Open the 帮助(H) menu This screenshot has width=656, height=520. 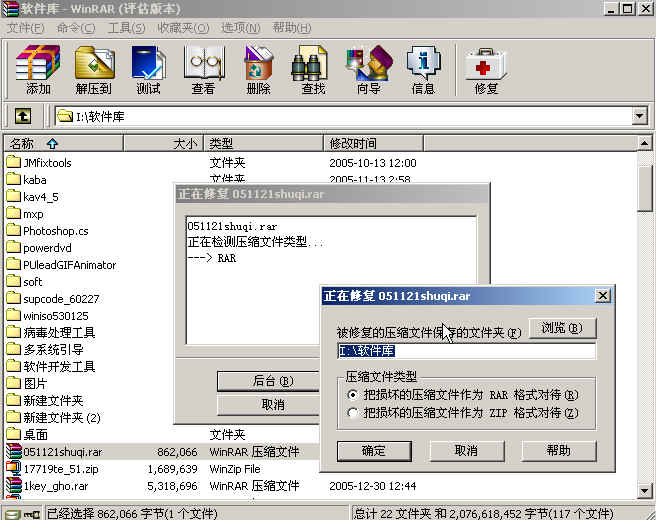coord(292,28)
